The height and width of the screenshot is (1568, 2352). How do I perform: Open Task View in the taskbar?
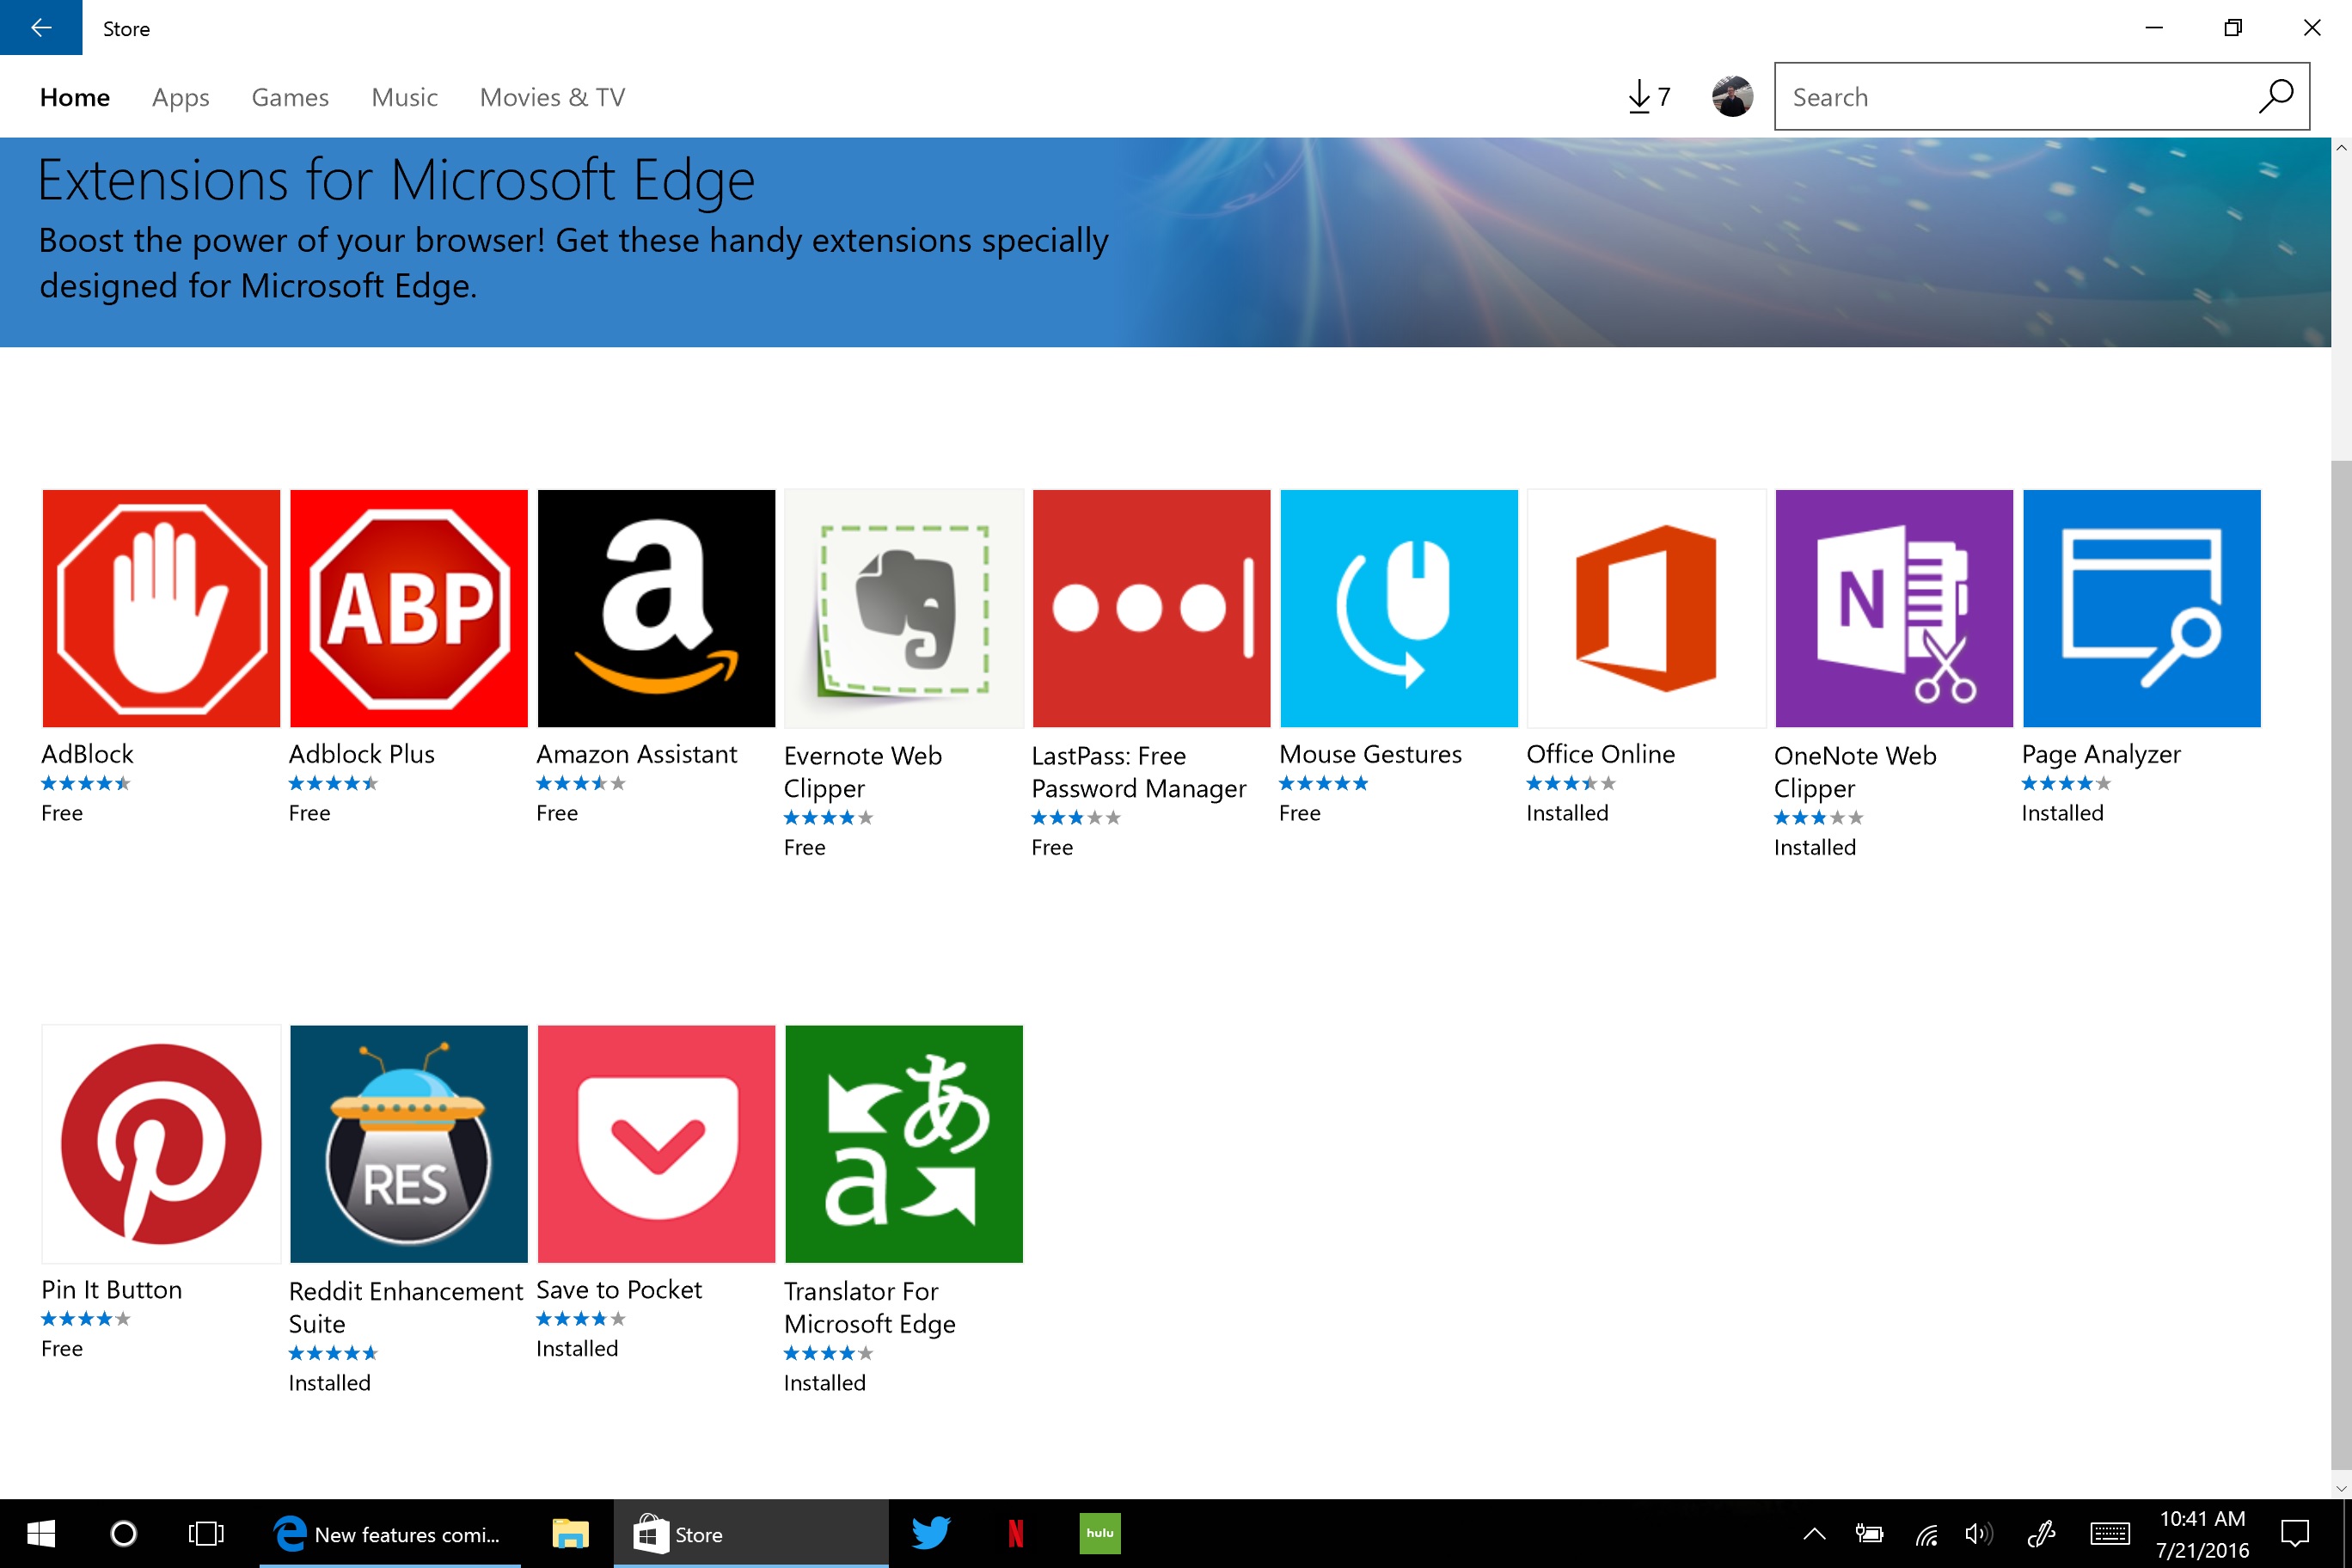coord(206,1533)
